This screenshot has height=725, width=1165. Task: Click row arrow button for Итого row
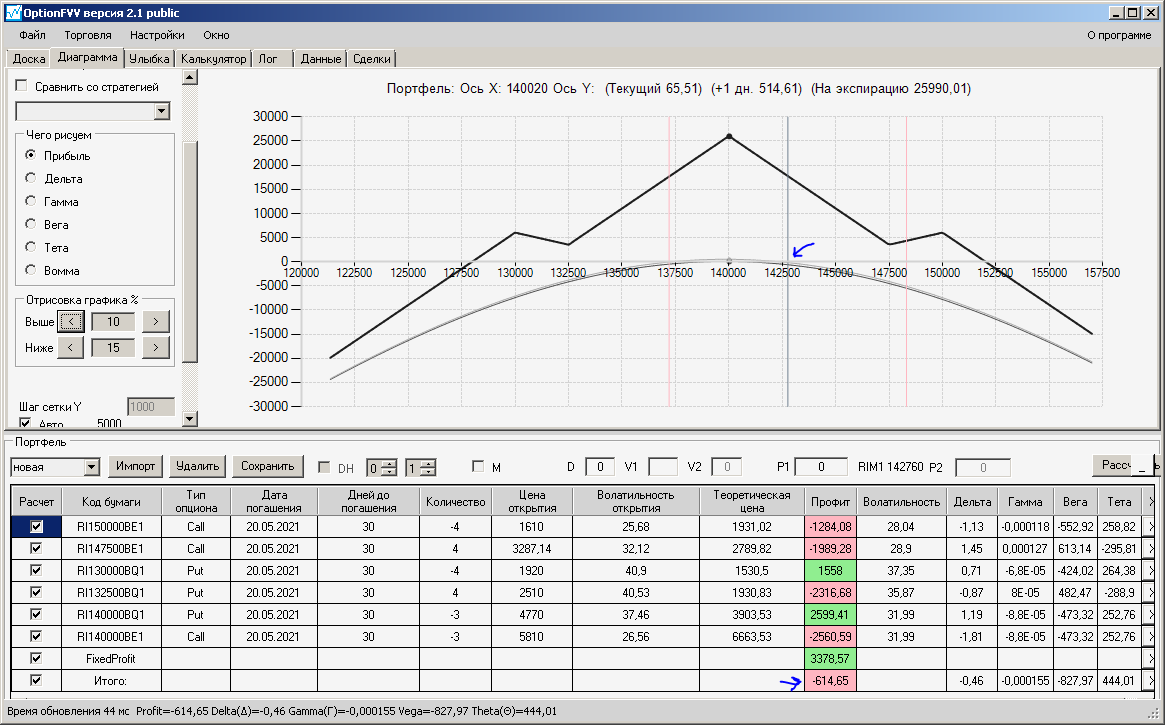point(1150,680)
